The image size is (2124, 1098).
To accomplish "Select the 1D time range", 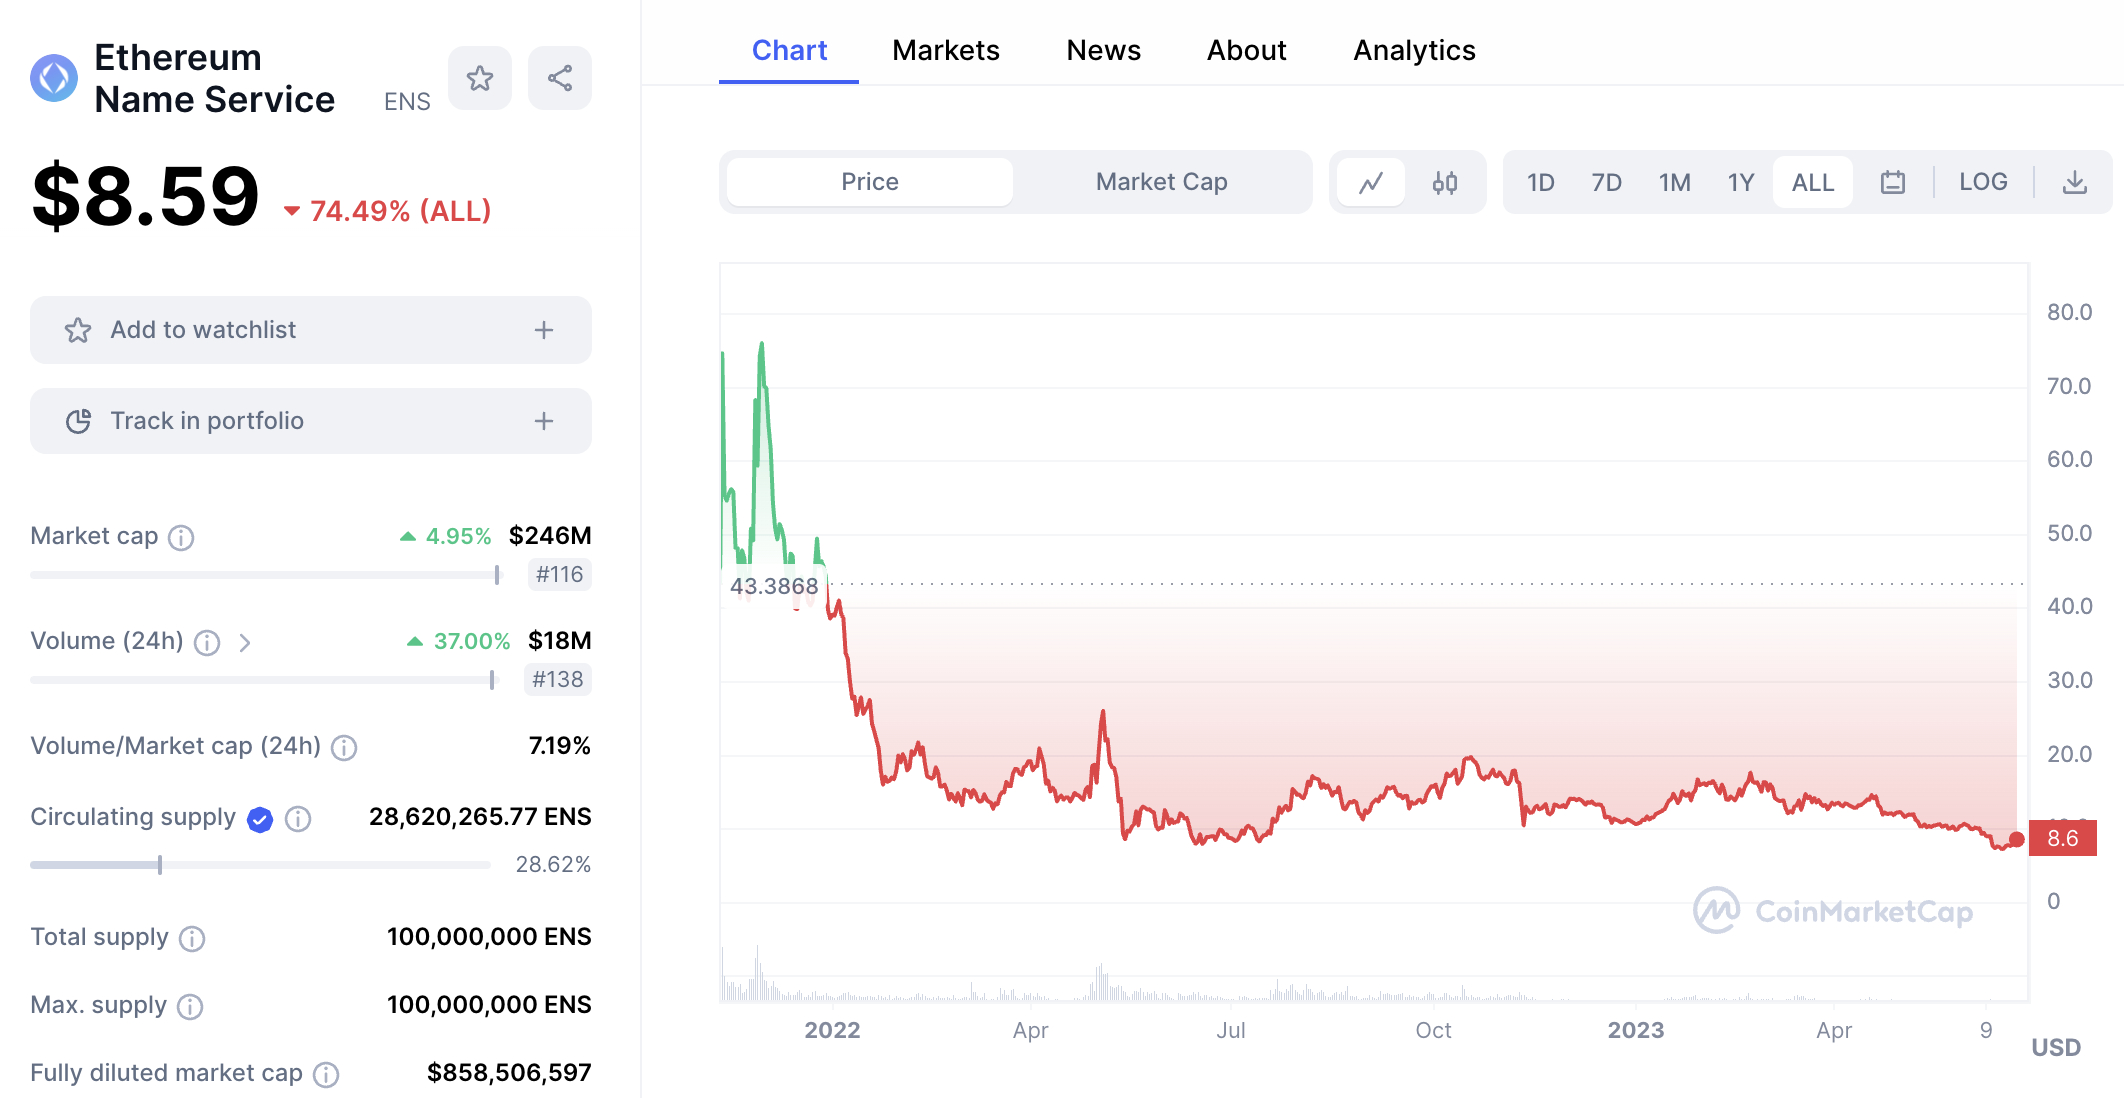I will (x=1540, y=182).
